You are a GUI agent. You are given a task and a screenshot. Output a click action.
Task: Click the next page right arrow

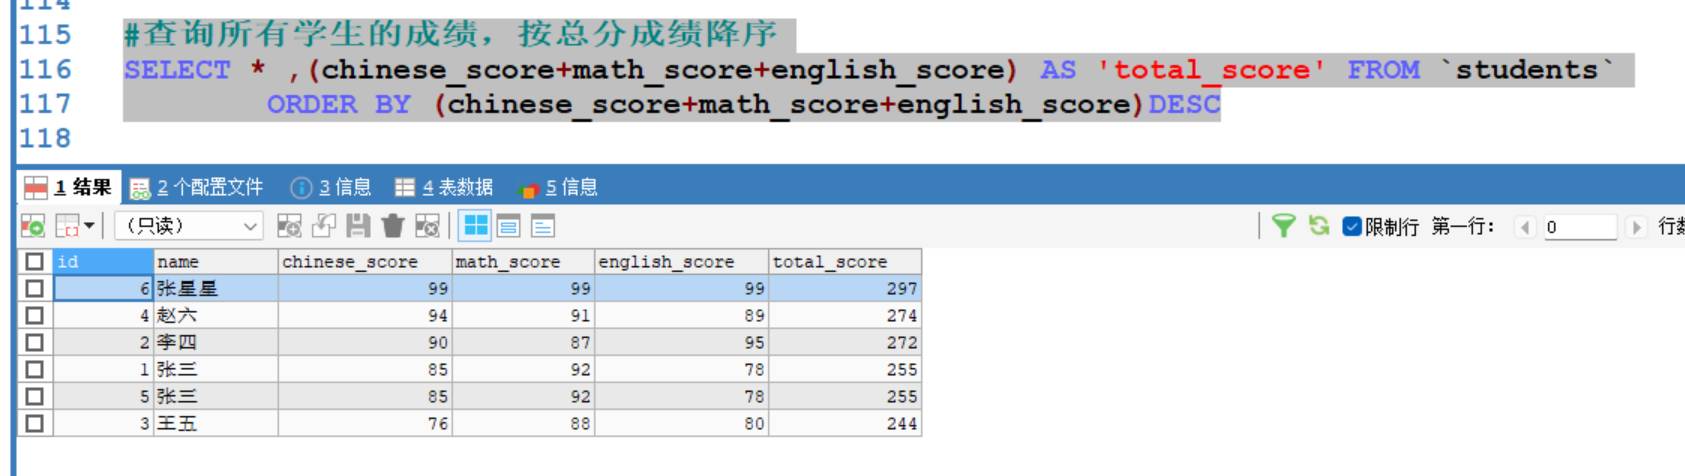[x=1636, y=227]
